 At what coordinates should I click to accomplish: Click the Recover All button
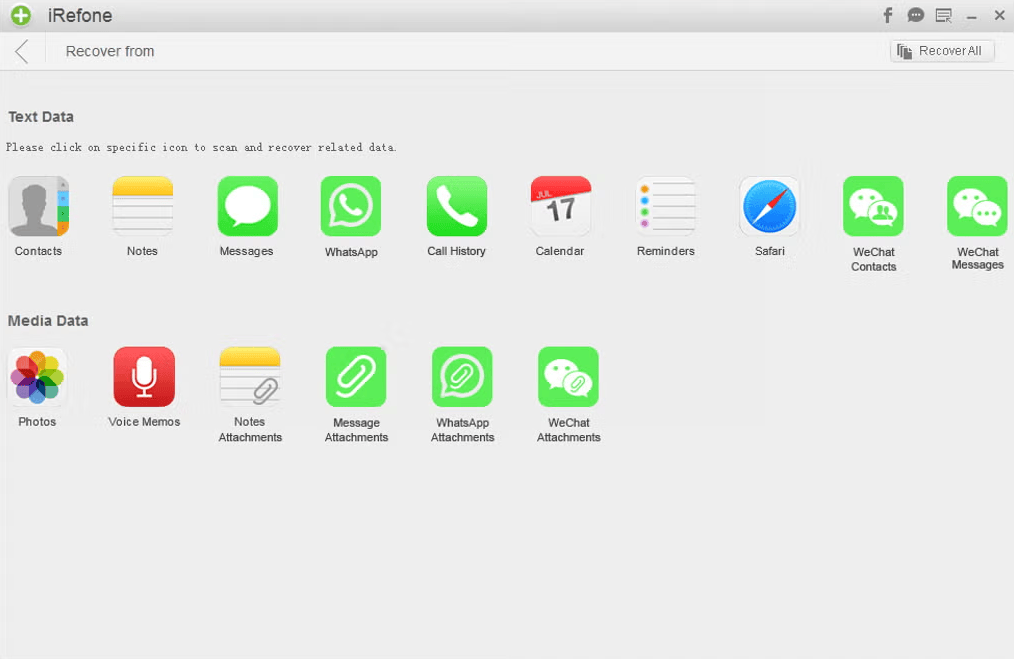point(942,51)
